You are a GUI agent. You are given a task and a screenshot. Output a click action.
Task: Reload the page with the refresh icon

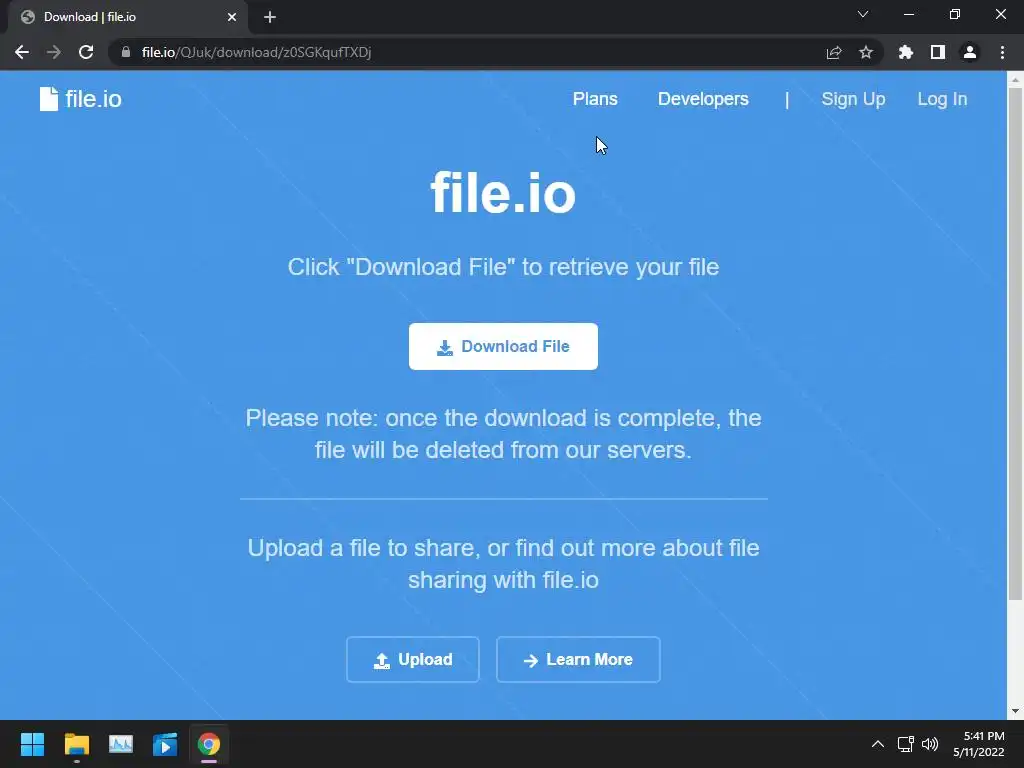click(86, 52)
